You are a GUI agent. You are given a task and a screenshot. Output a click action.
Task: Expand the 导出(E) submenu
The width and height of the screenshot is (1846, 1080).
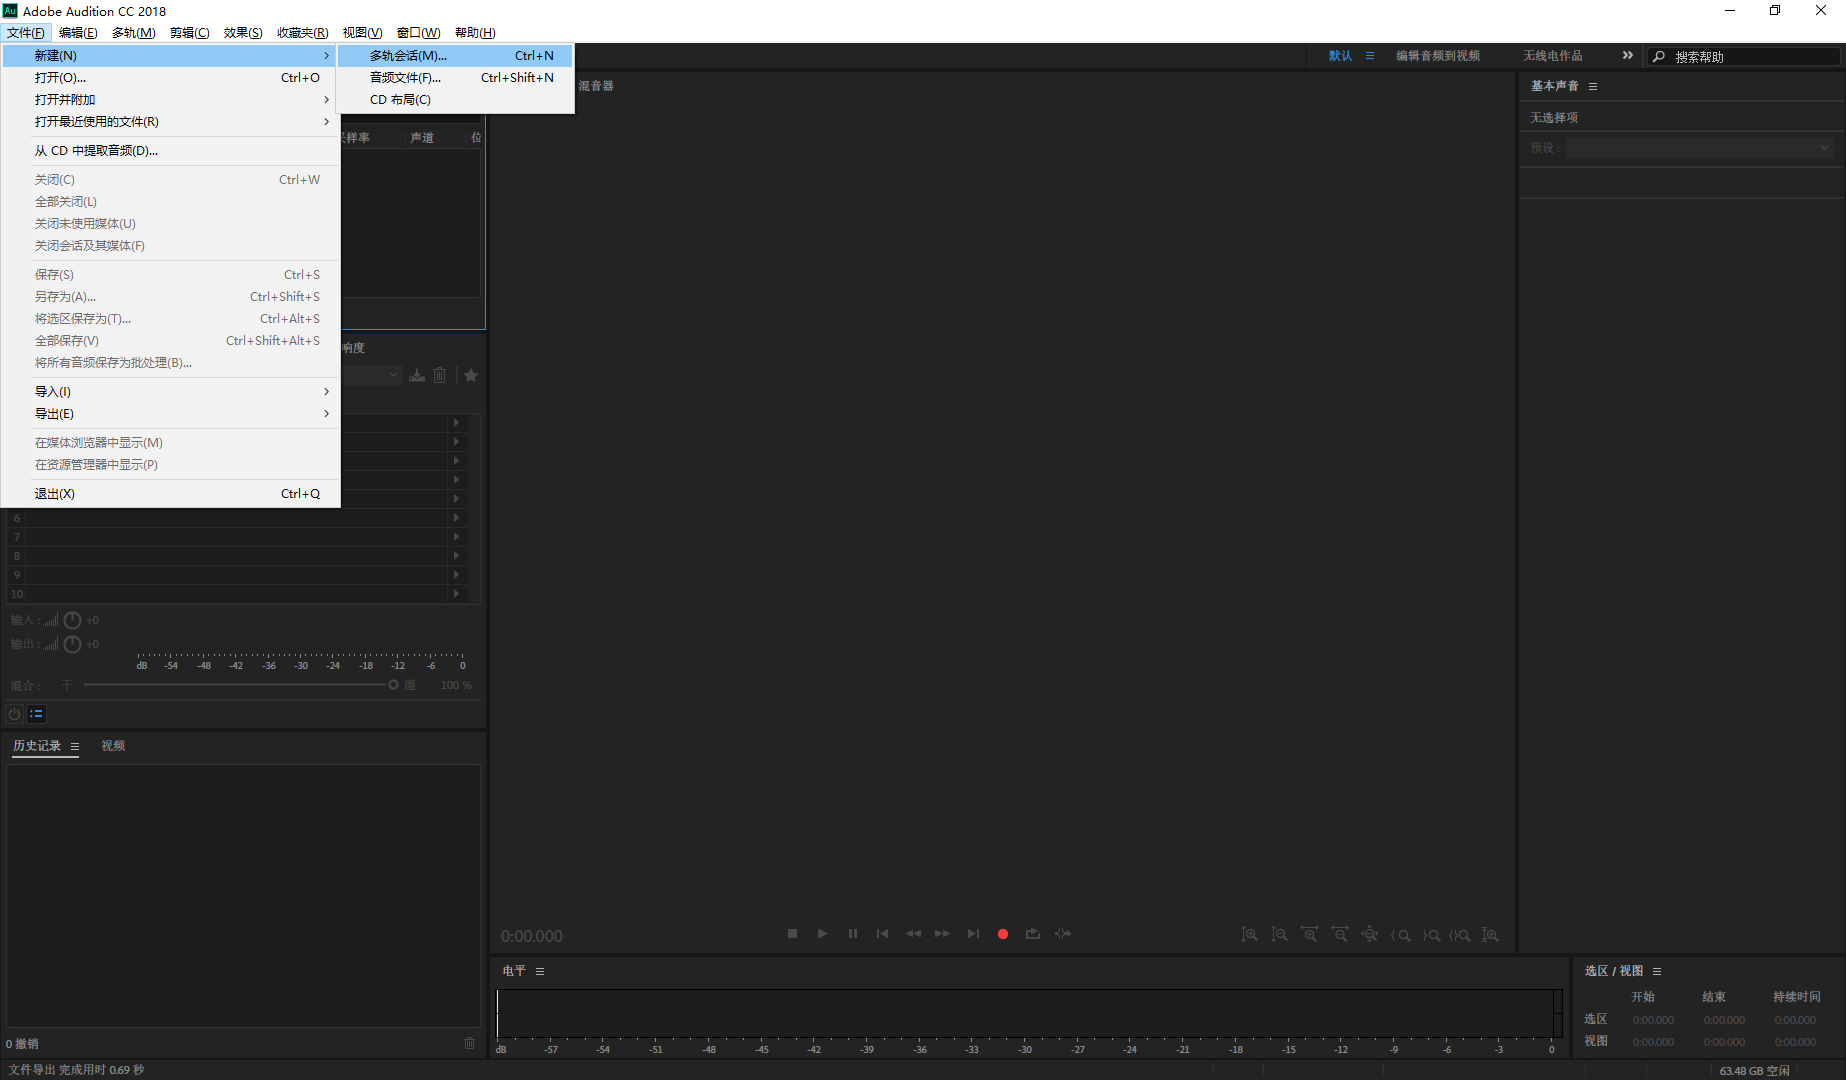(171, 414)
